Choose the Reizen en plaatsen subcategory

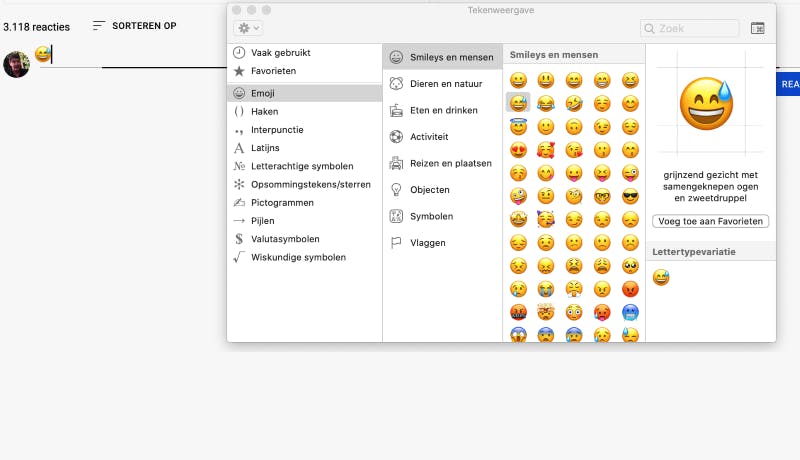tap(450, 163)
